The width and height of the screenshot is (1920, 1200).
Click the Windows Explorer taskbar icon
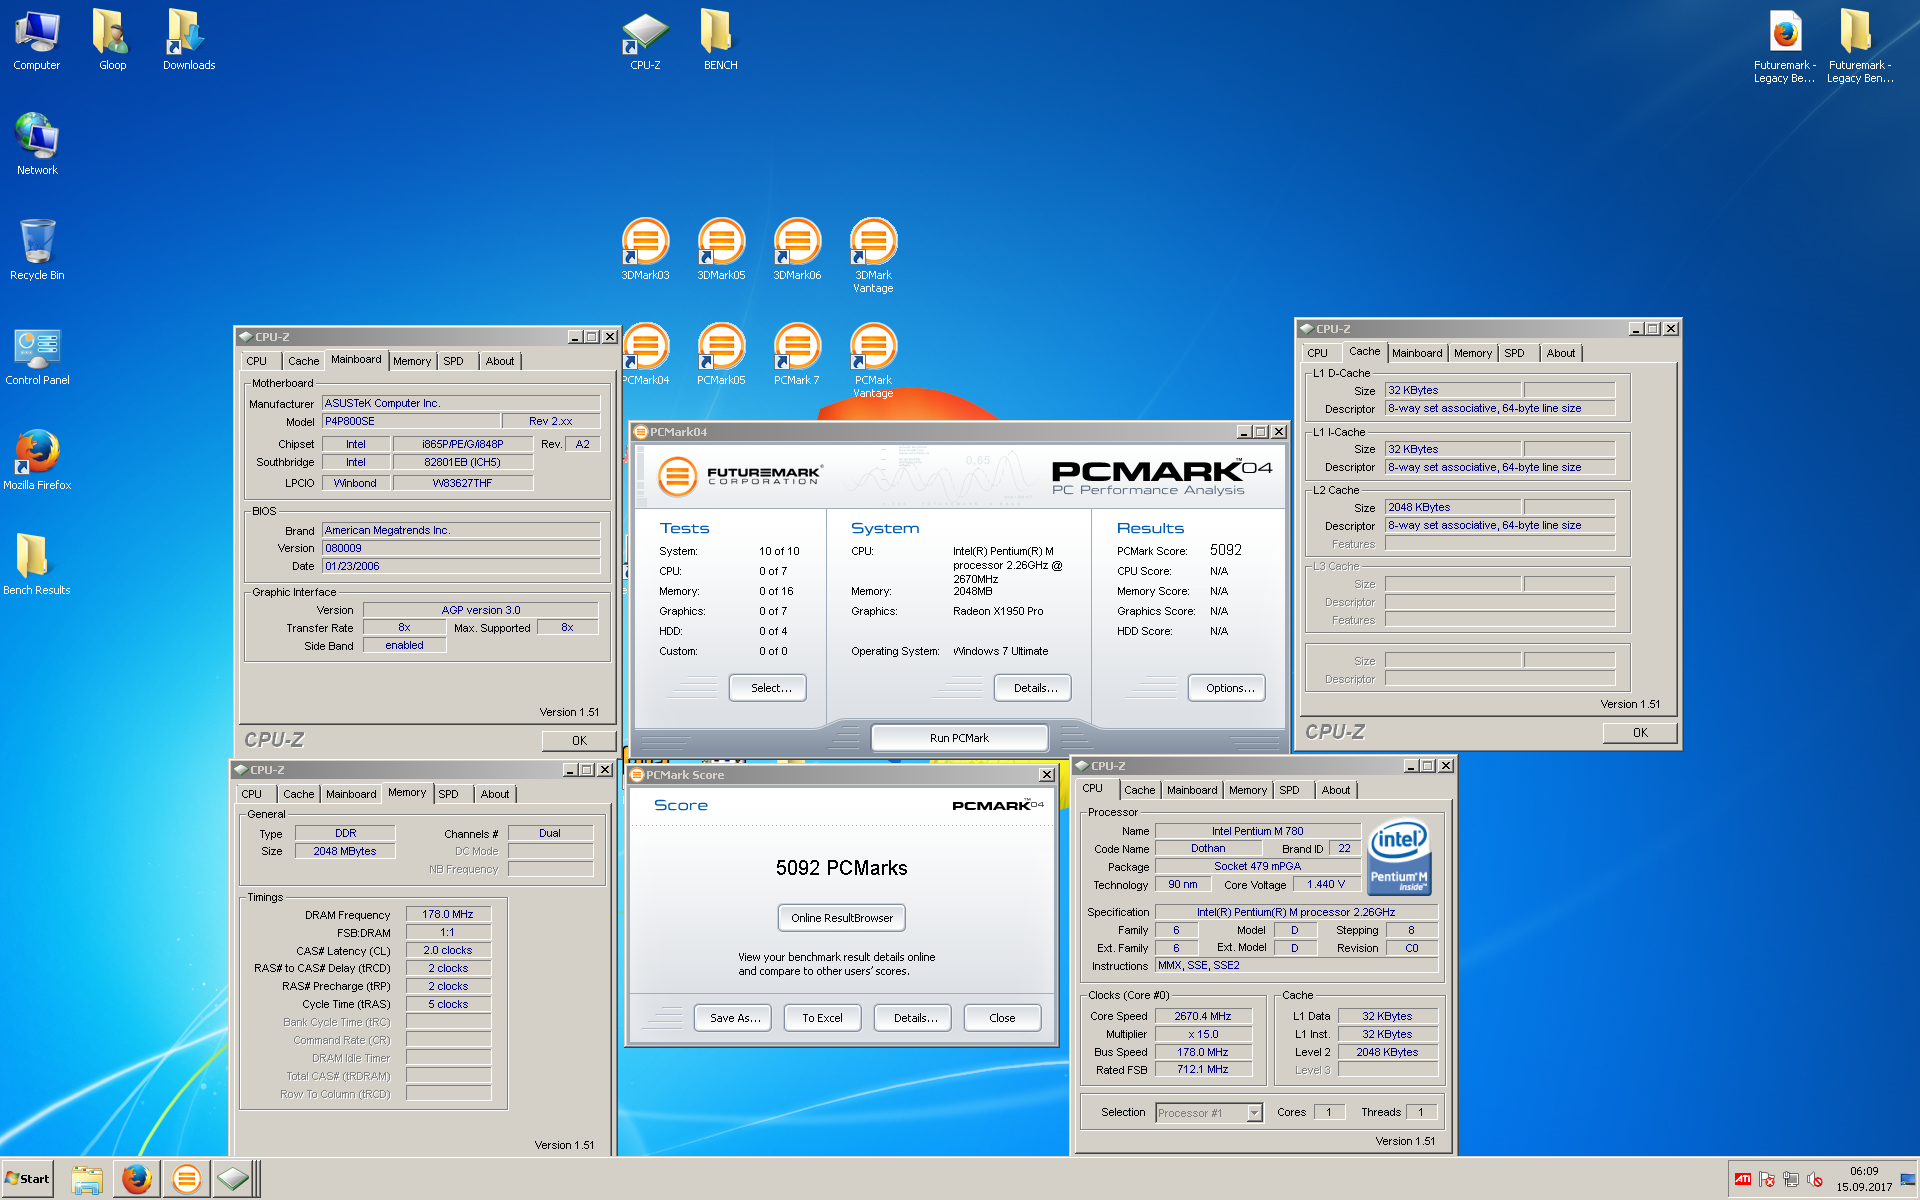point(87,1179)
